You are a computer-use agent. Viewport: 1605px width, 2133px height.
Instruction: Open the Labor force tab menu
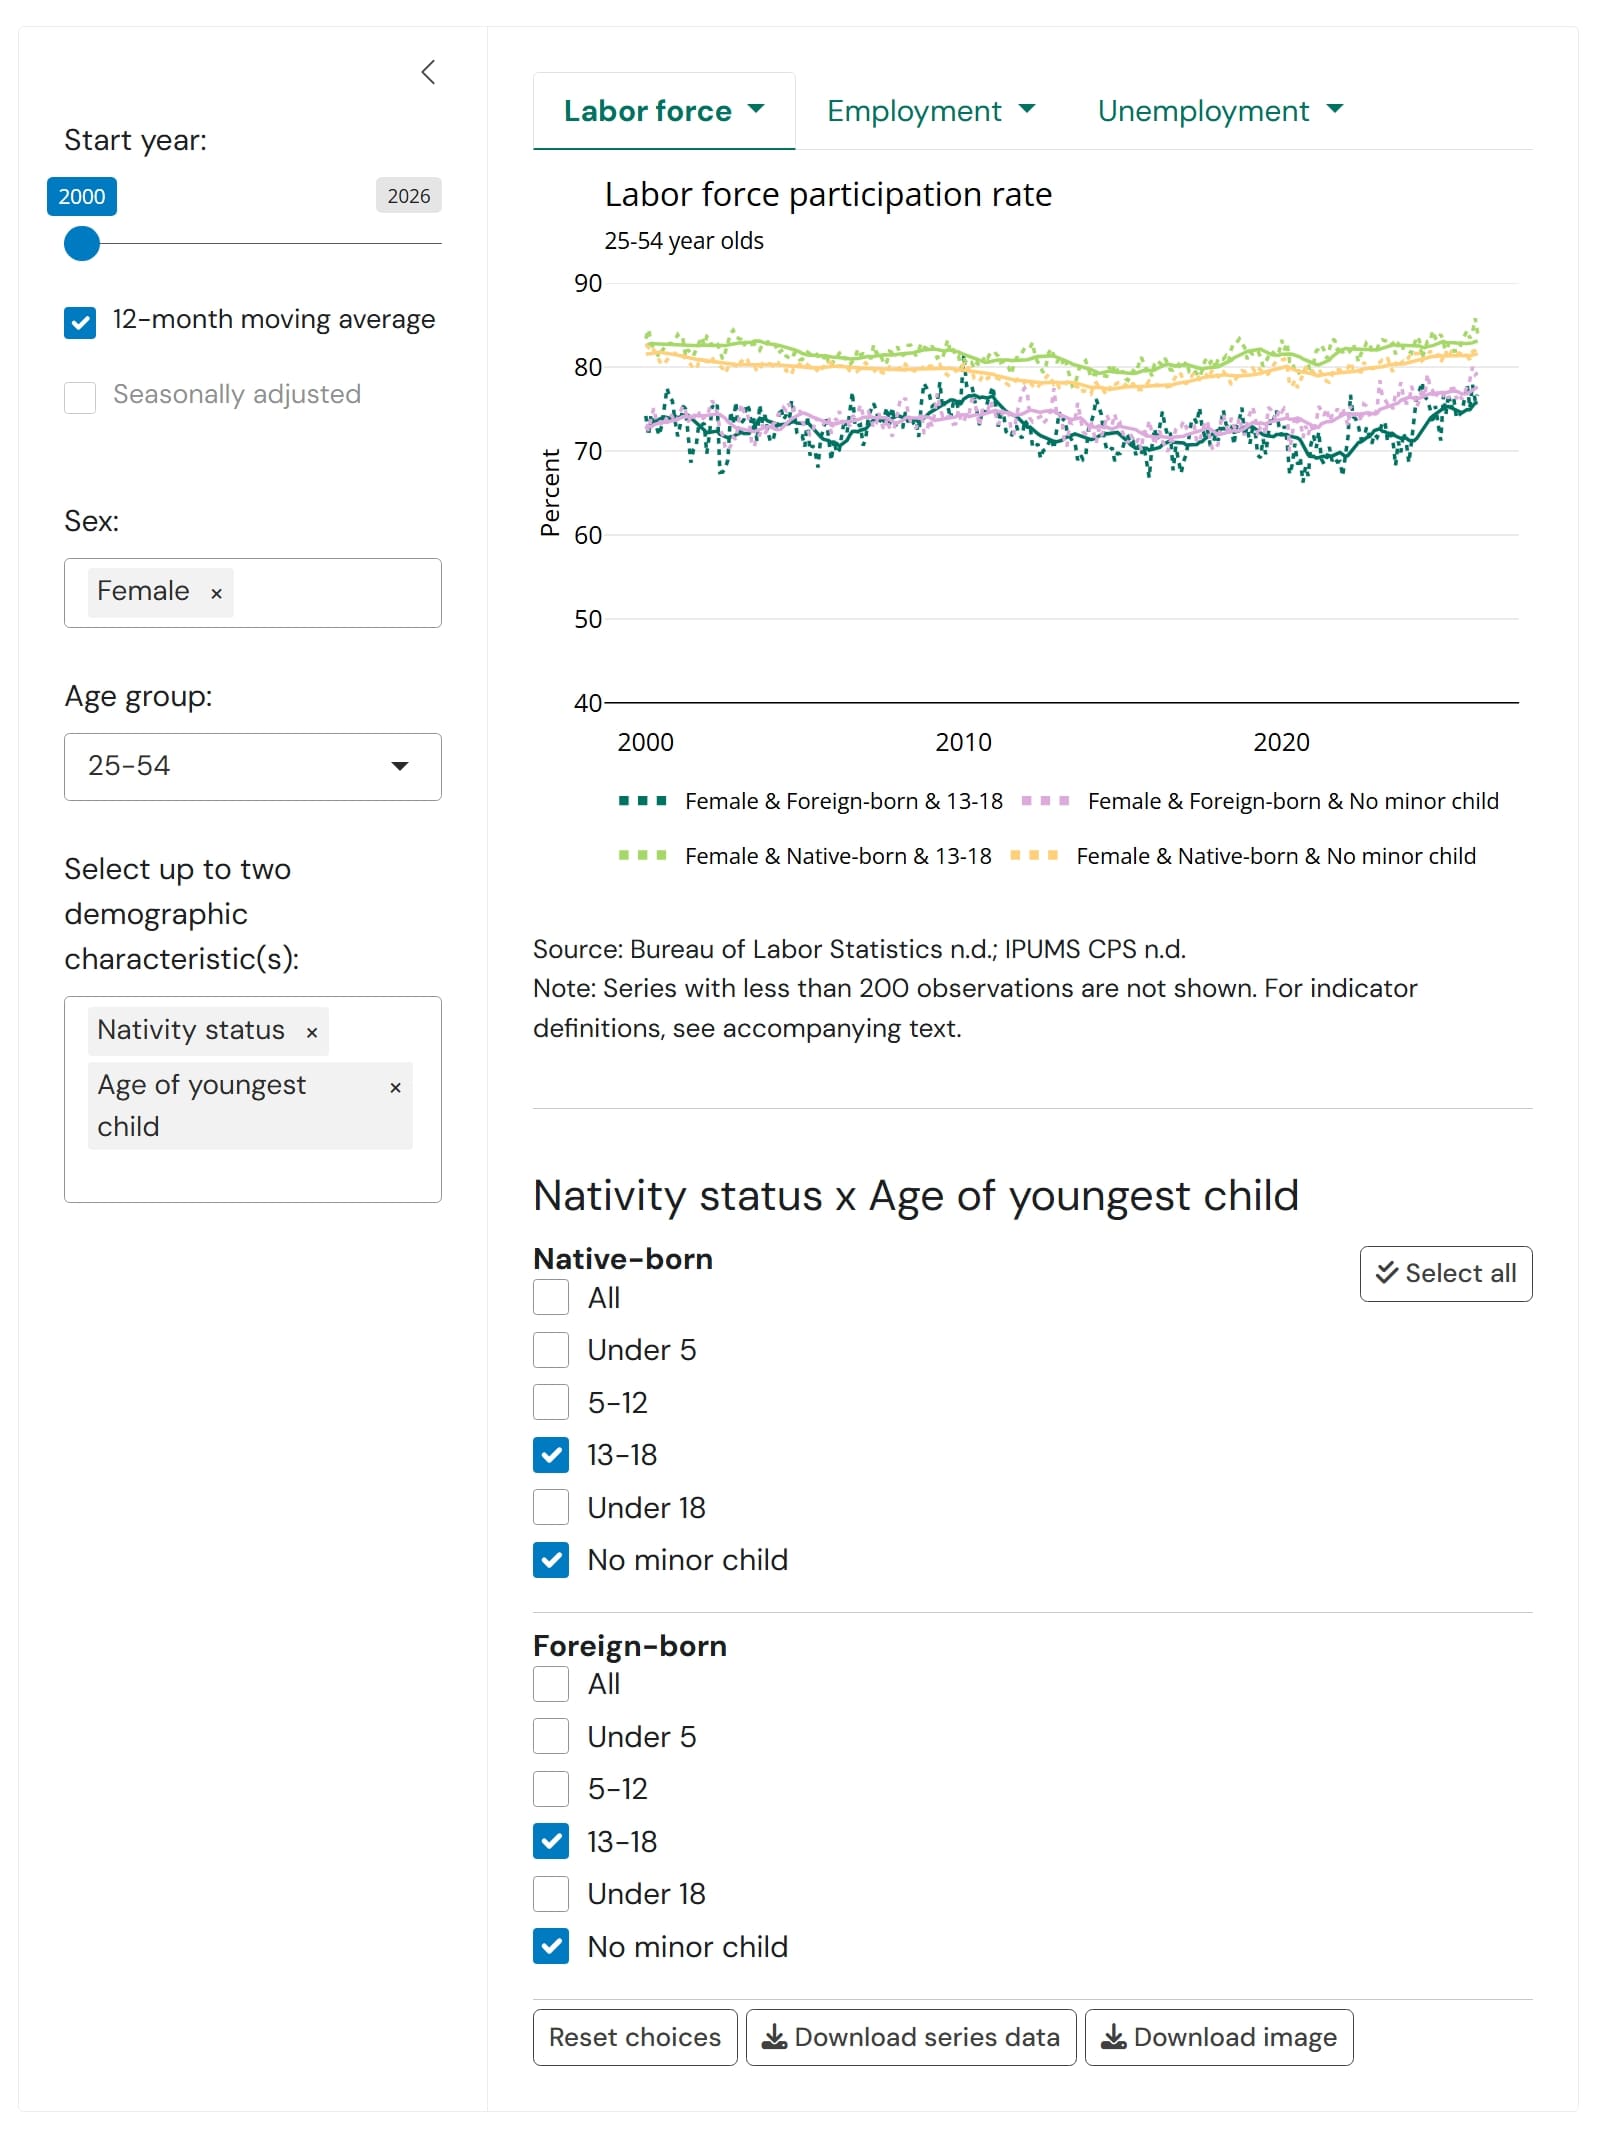[664, 111]
